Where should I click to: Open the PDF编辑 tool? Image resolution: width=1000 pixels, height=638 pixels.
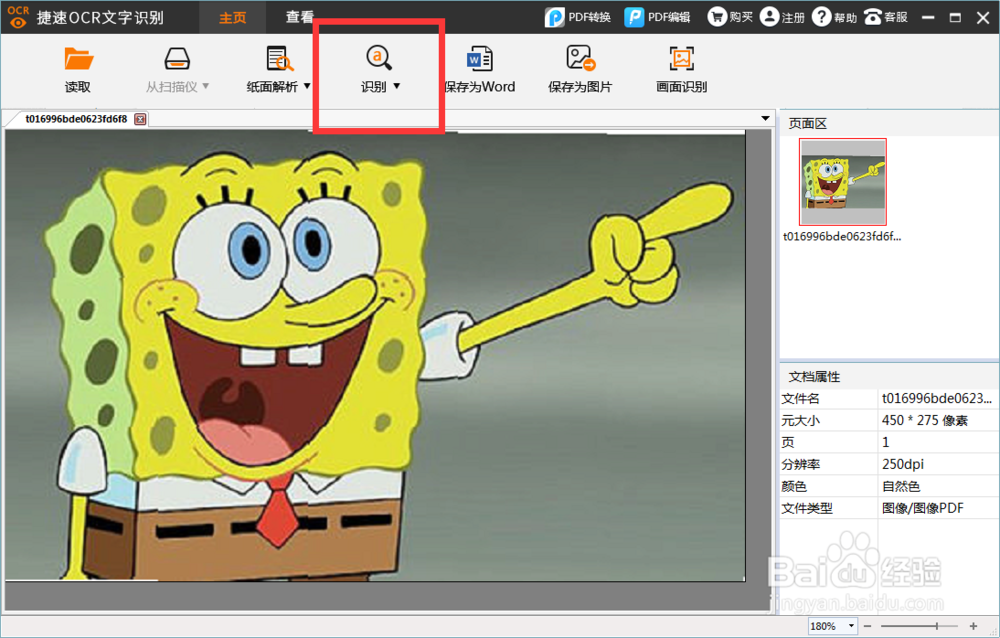(658, 17)
